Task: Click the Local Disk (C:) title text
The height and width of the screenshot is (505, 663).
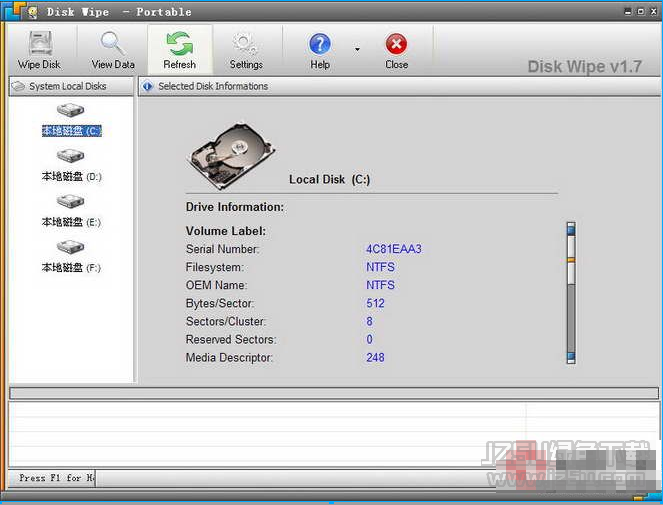Action: (x=329, y=179)
